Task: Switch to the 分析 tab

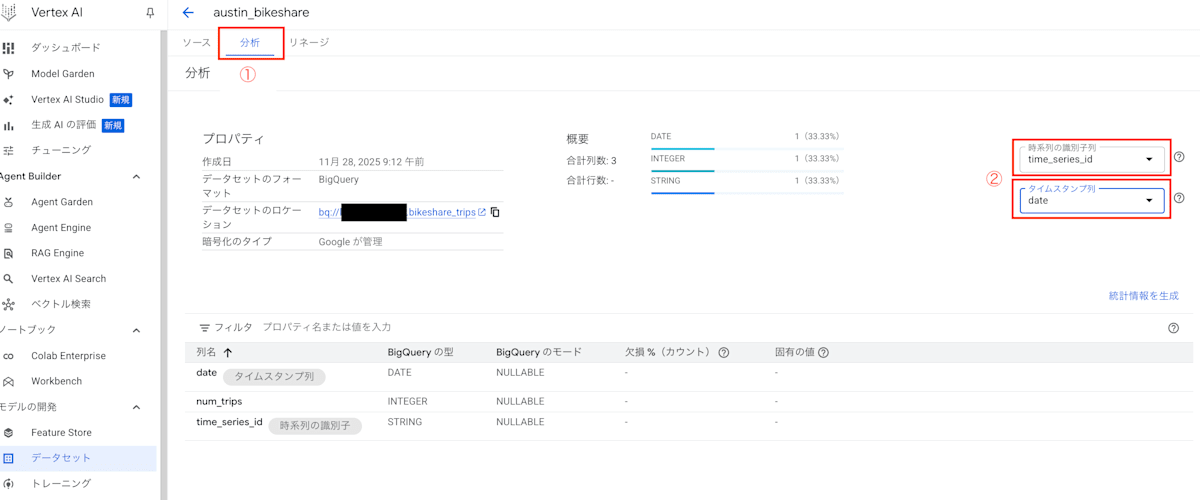Action: coord(250,43)
